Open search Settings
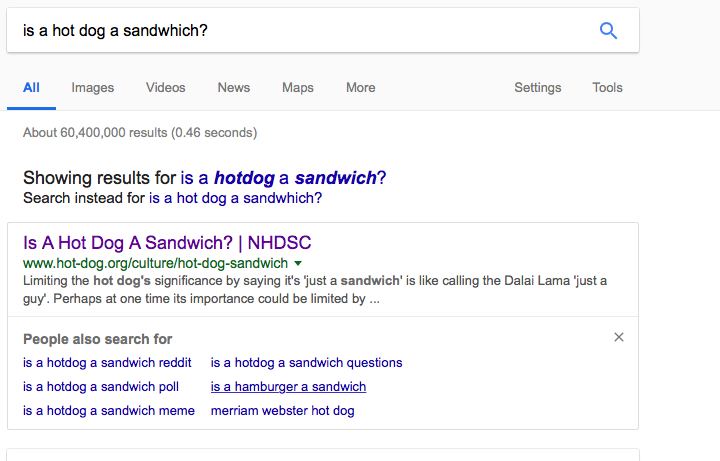 (538, 88)
